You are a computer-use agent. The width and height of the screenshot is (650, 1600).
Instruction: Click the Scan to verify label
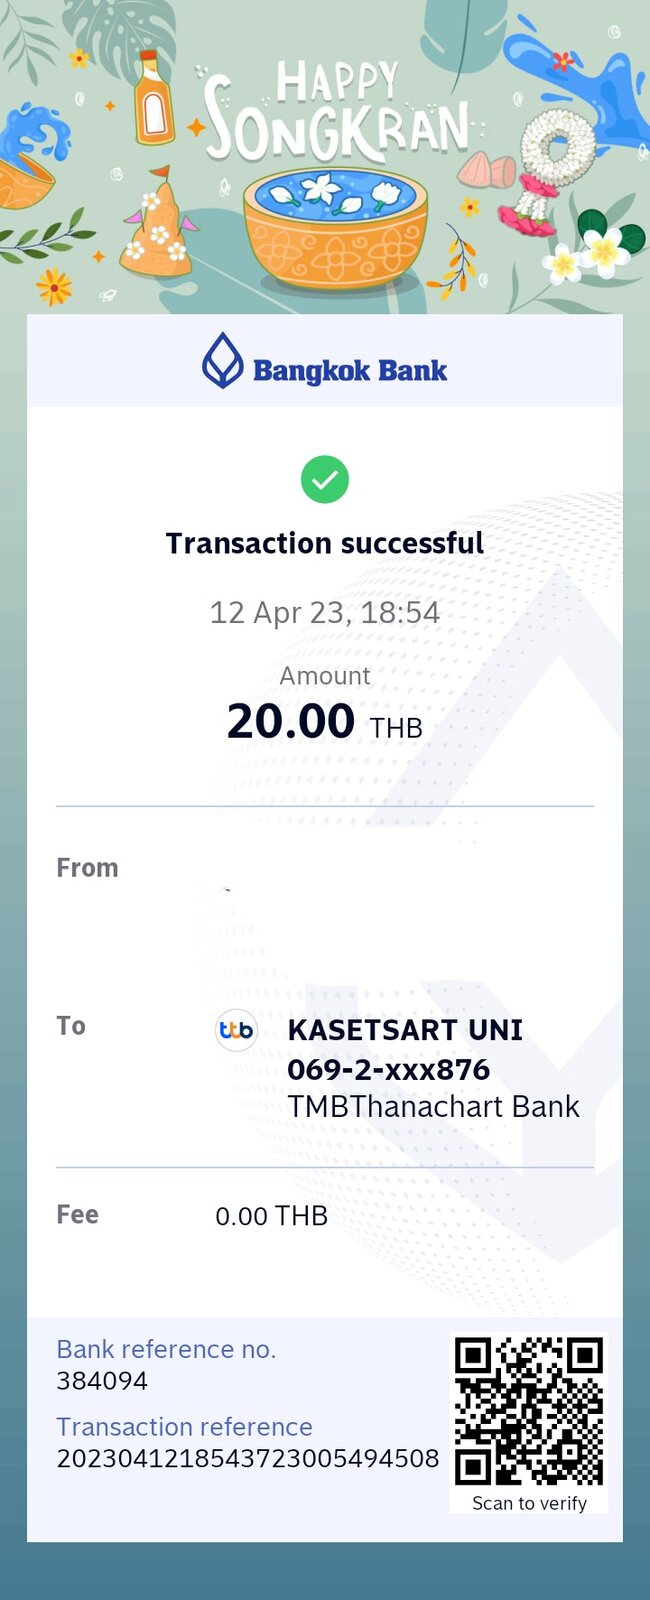[x=529, y=1503]
